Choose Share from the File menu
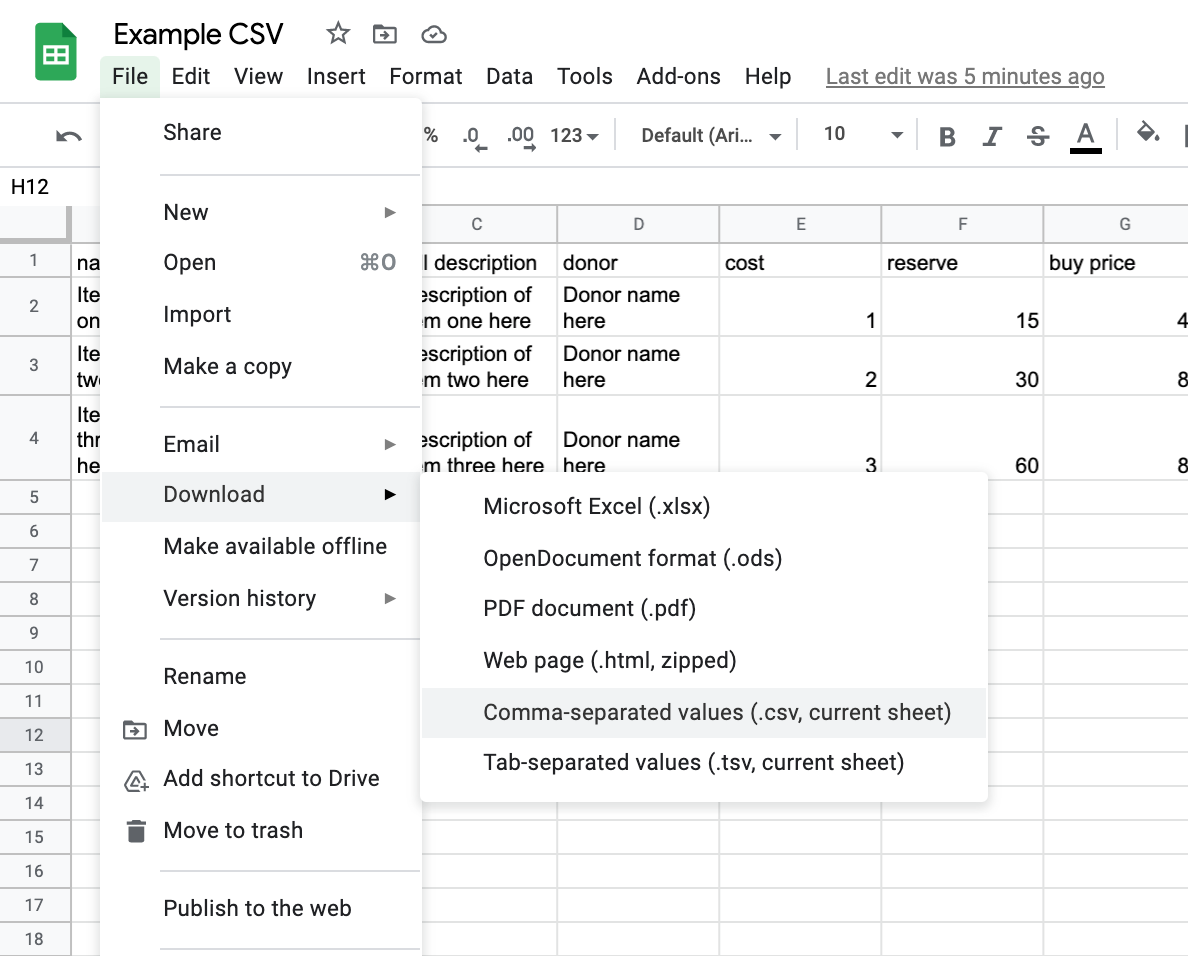Screen dimensions: 1188x956 261,133
